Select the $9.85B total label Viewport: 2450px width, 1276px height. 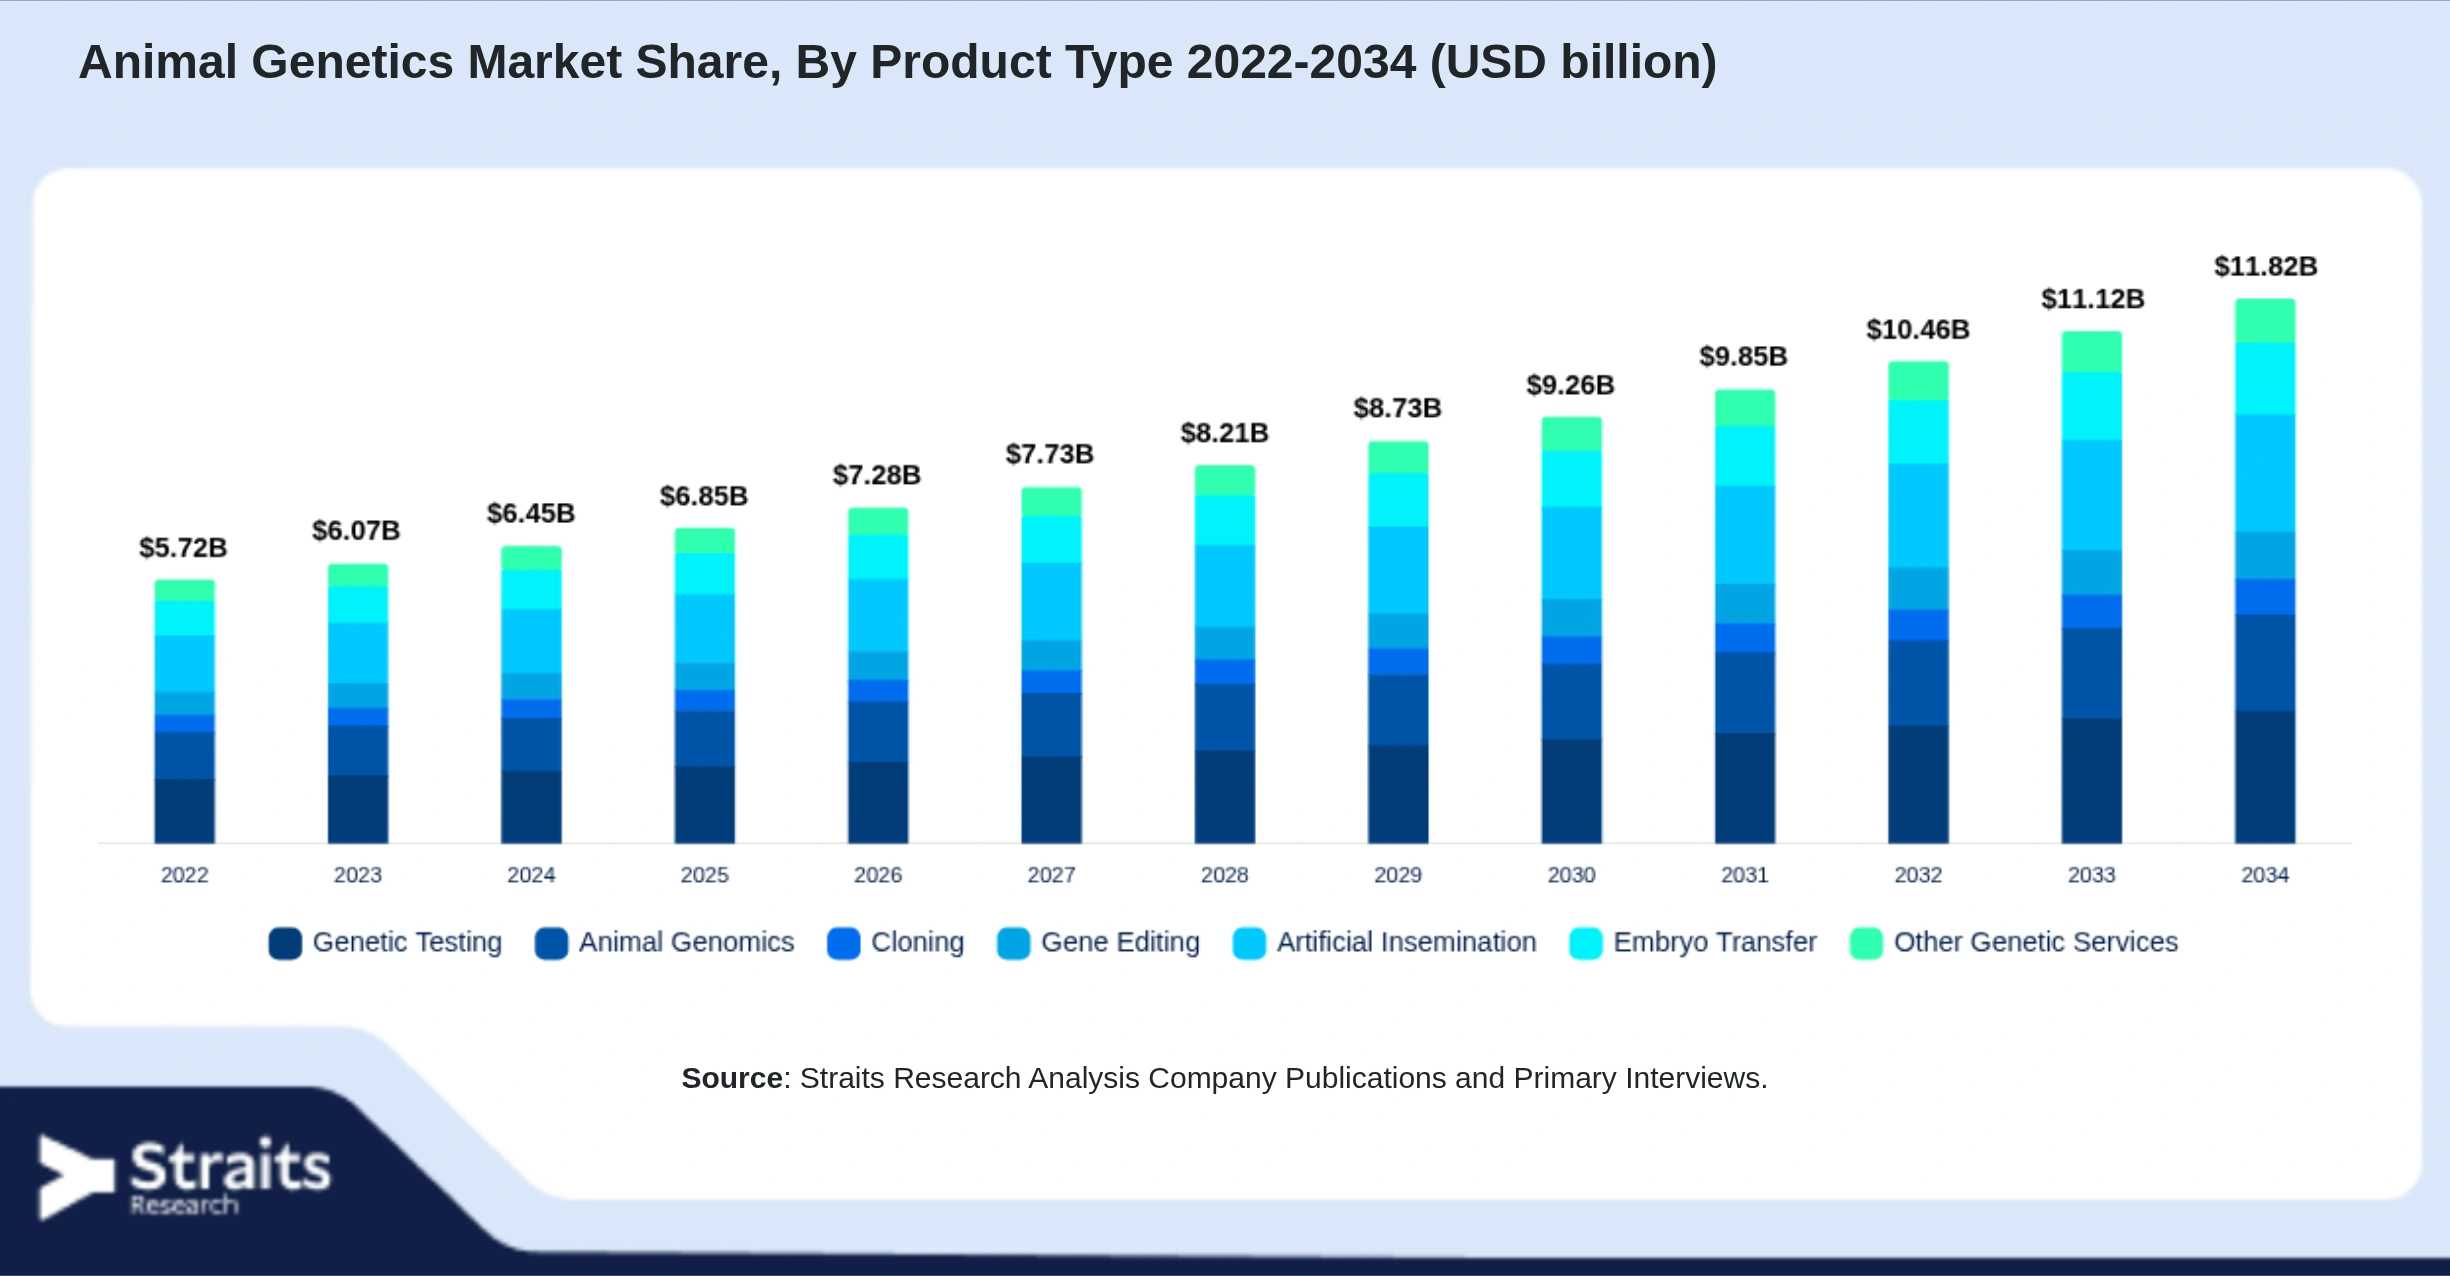coord(1743,356)
